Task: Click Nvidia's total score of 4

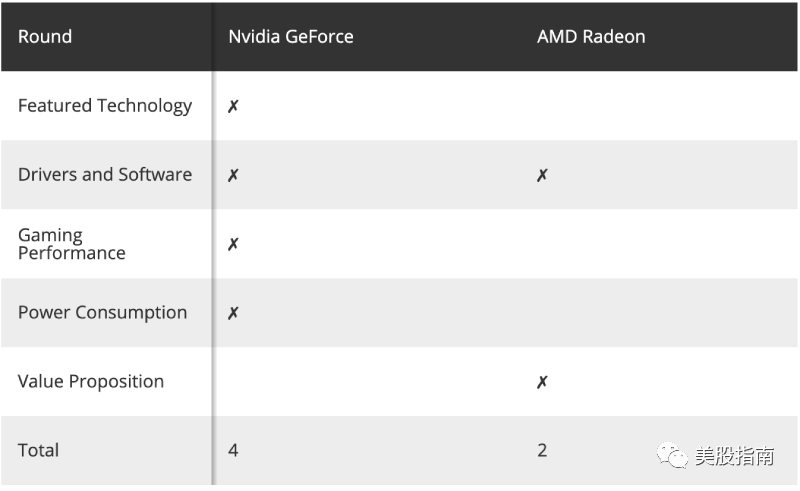Action: (x=233, y=451)
